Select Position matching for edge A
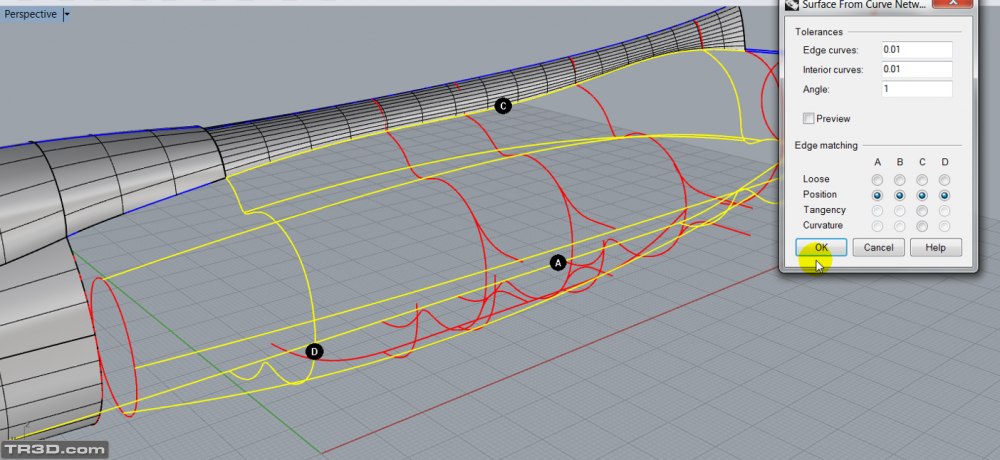The height and width of the screenshot is (460, 1000). [x=877, y=195]
